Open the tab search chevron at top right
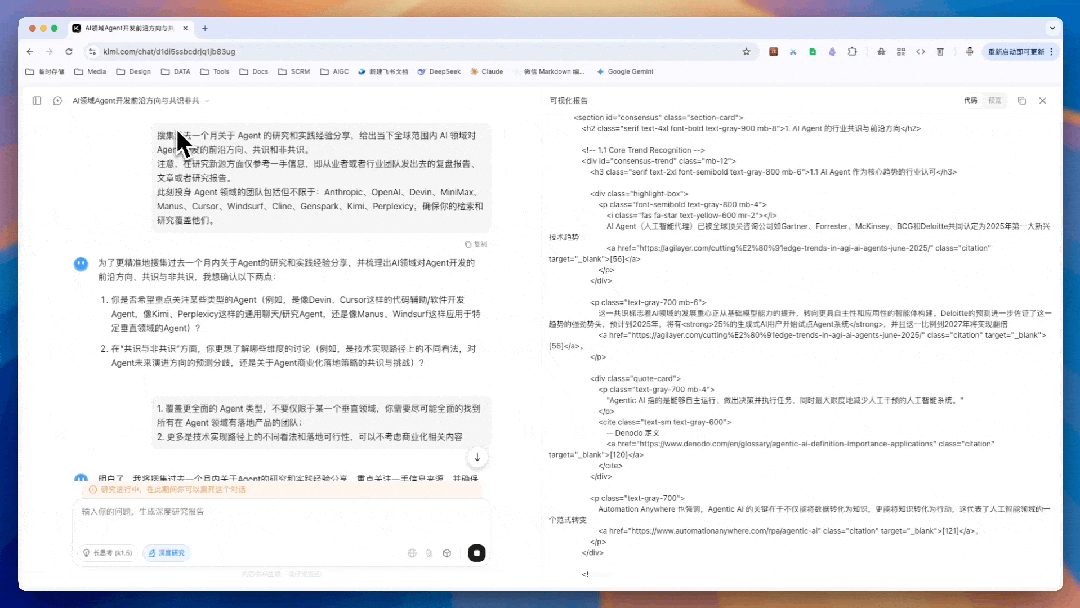 tap(1052, 28)
